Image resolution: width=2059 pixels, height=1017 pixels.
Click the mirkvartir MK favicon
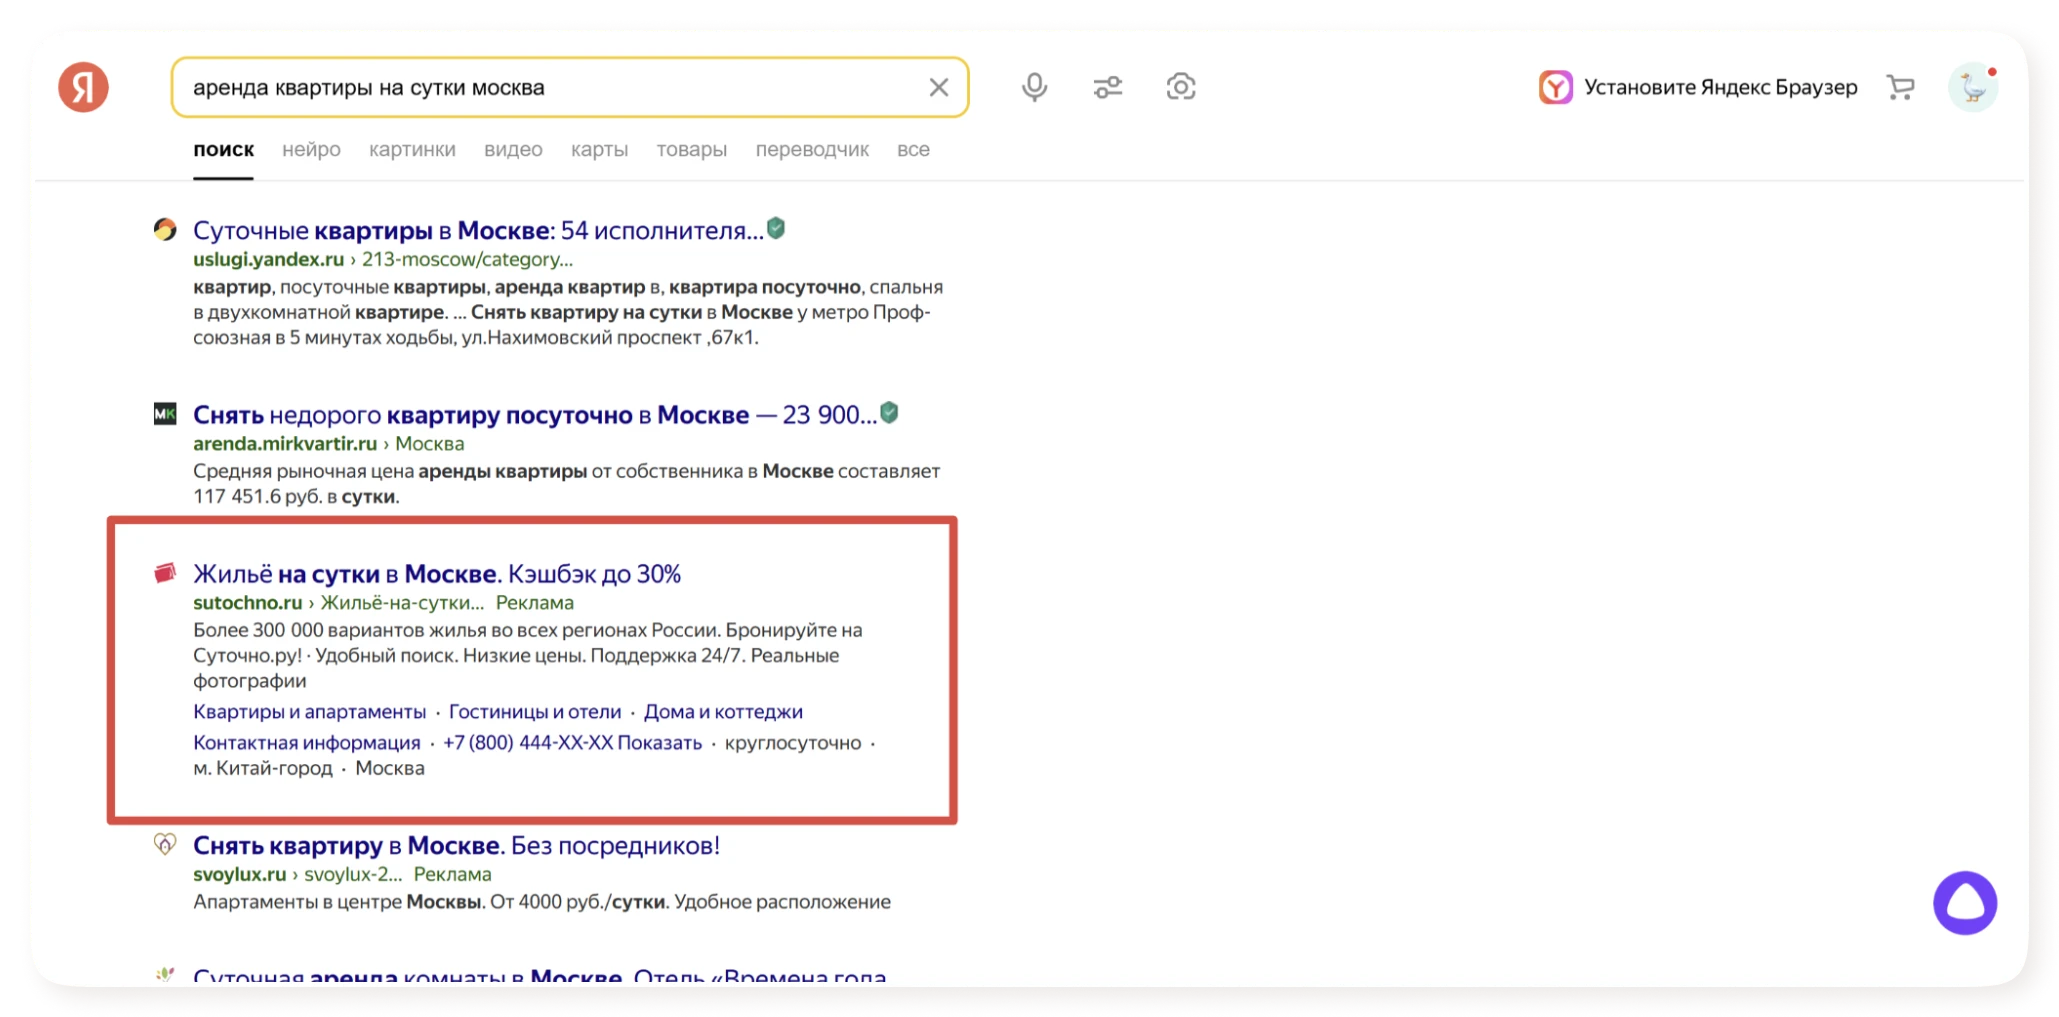click(x=165, y=413)
